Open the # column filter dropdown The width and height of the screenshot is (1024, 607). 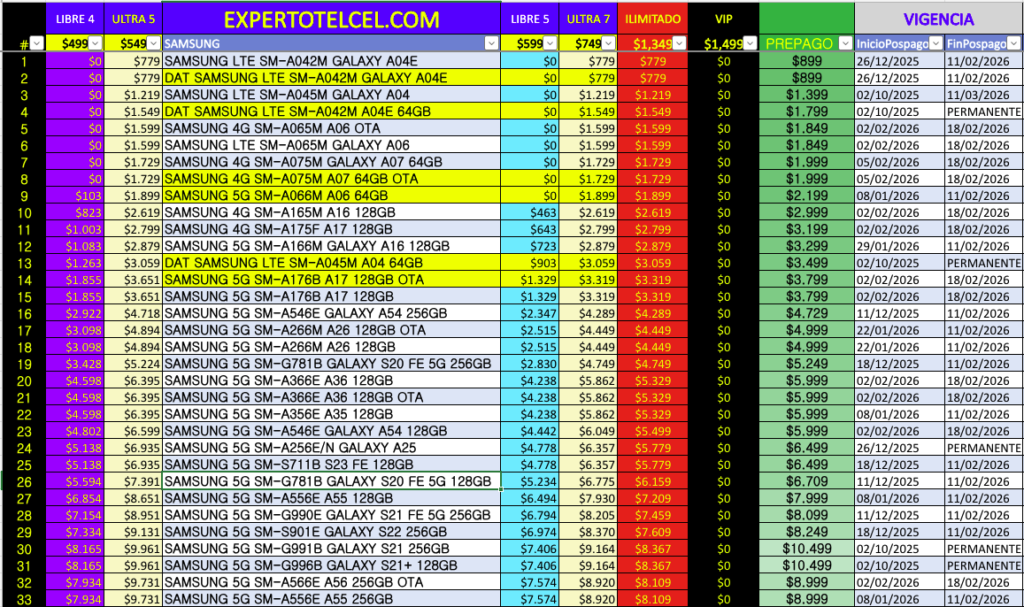[37, 43]
